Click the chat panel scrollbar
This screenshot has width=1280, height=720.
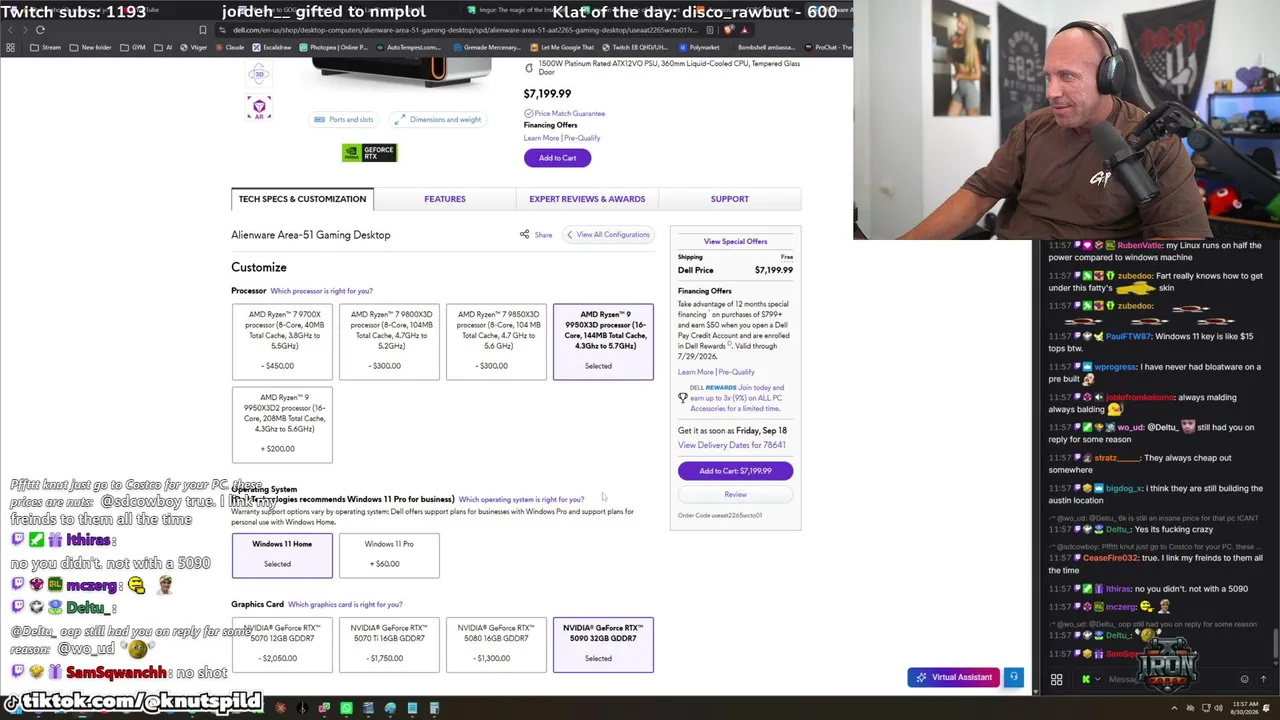click(1275, 644)
